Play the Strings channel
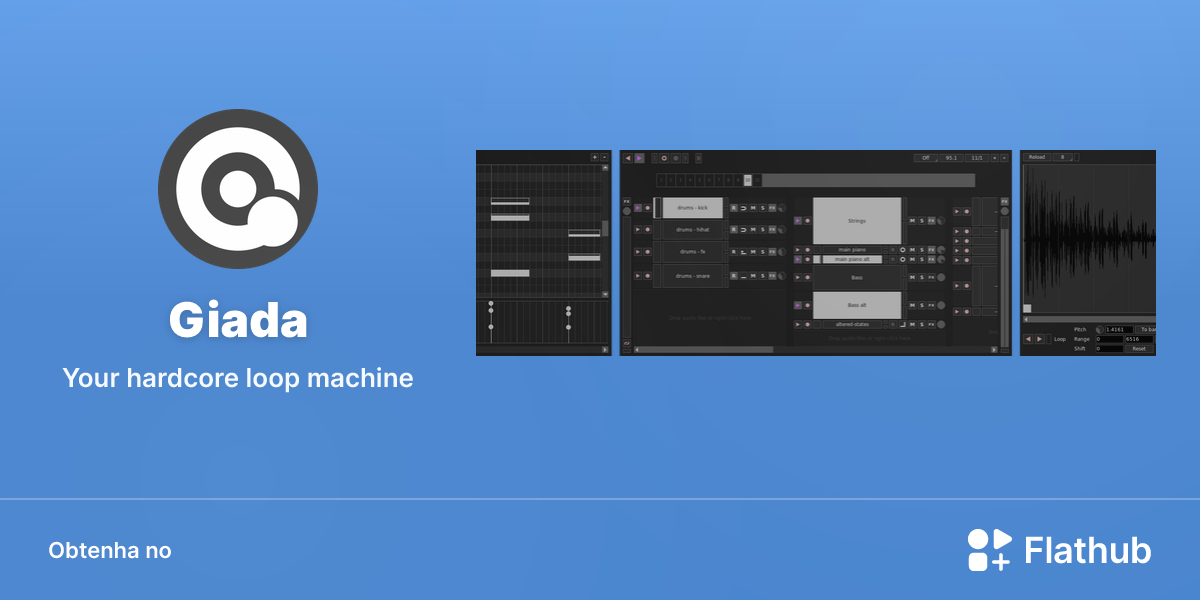Viewport: 1200px width, 600px height. click(798, 221)
